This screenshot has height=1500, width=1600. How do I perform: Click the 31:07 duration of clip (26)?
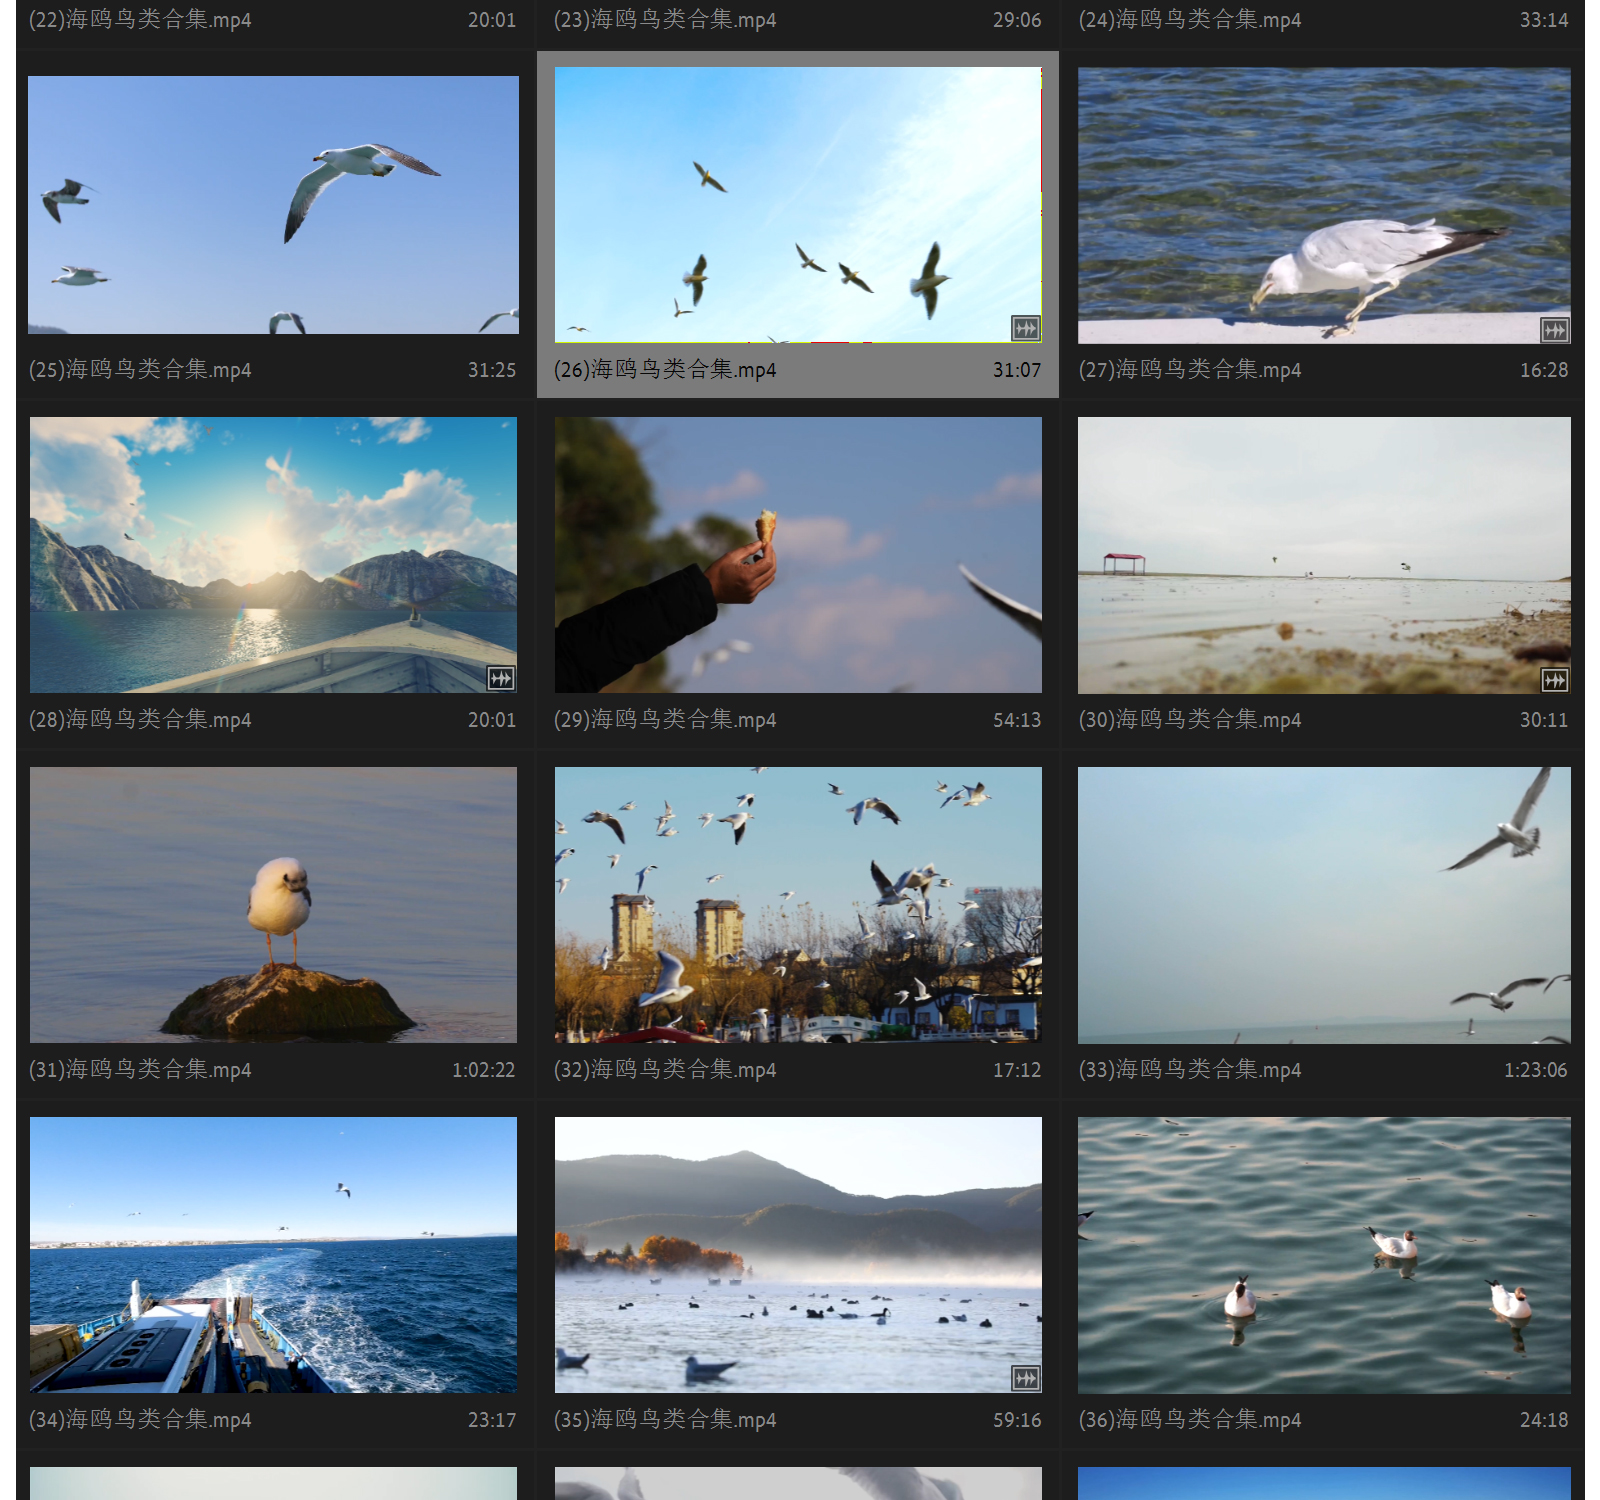pos(1017,370)
